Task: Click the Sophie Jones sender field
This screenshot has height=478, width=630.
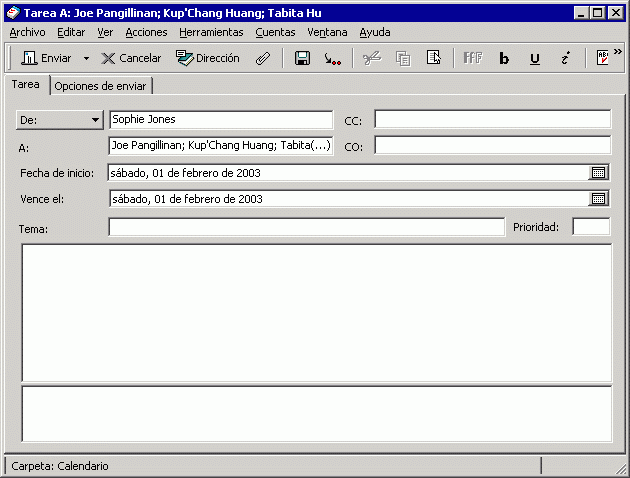Action: tap(221, 120)
